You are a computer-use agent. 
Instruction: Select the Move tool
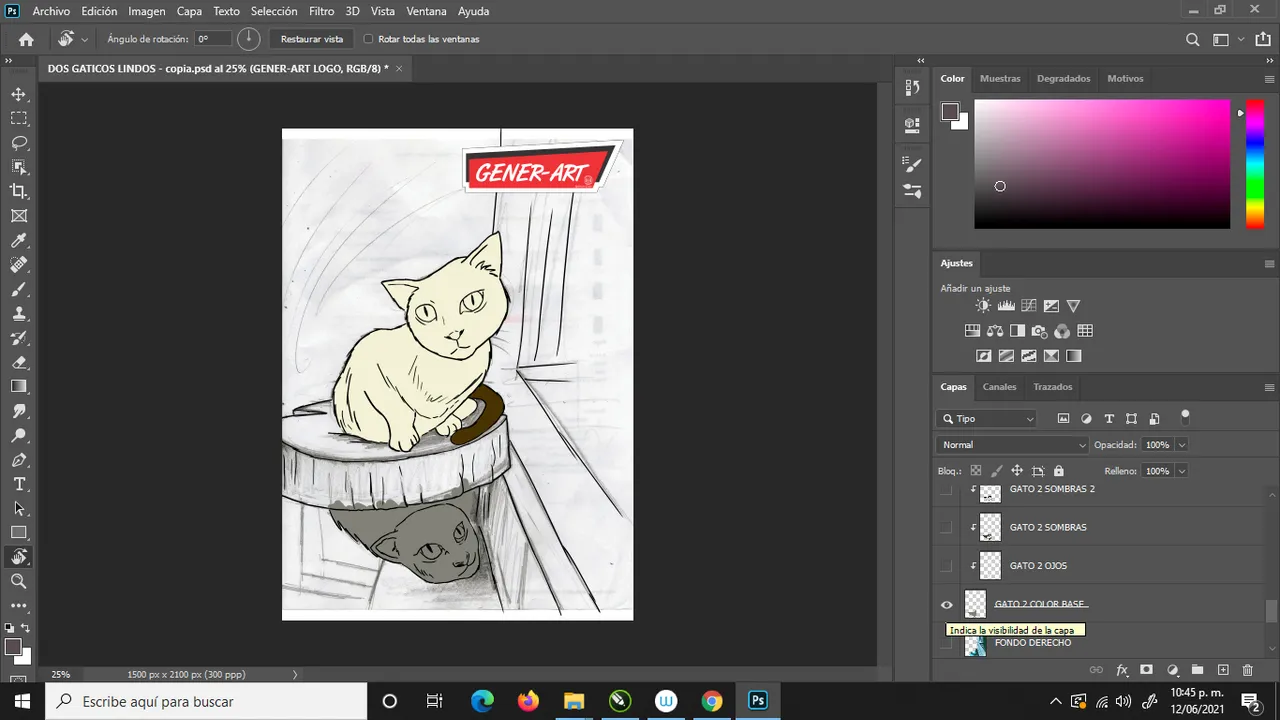click(18, 94)
